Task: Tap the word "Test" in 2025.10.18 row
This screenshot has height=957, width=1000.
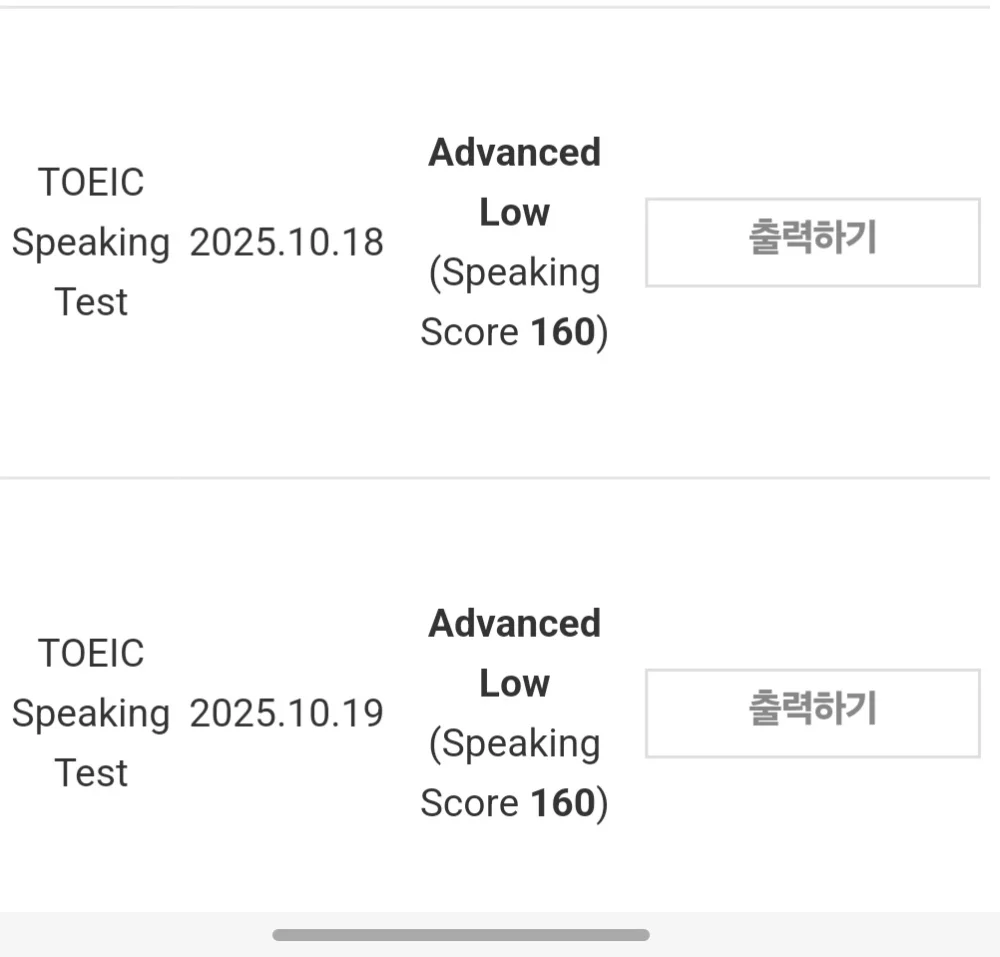Action: (91, 302)
